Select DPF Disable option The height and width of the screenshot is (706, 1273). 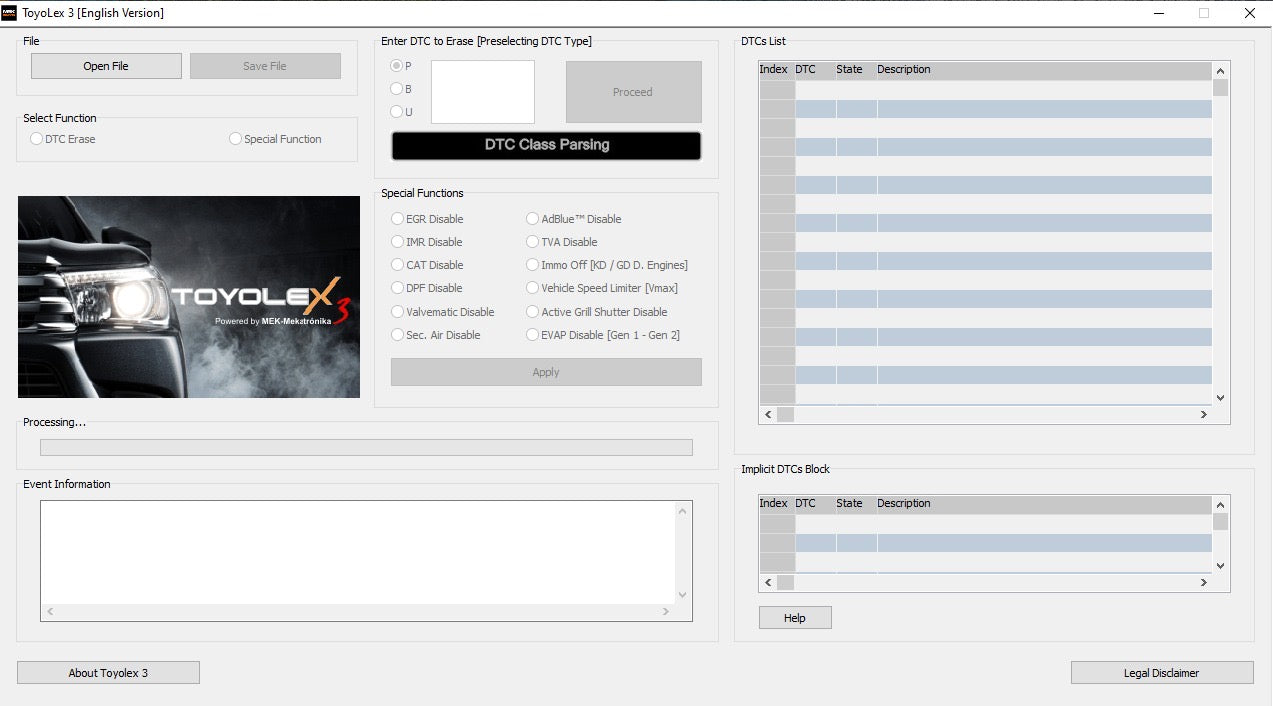click(427, 288)
